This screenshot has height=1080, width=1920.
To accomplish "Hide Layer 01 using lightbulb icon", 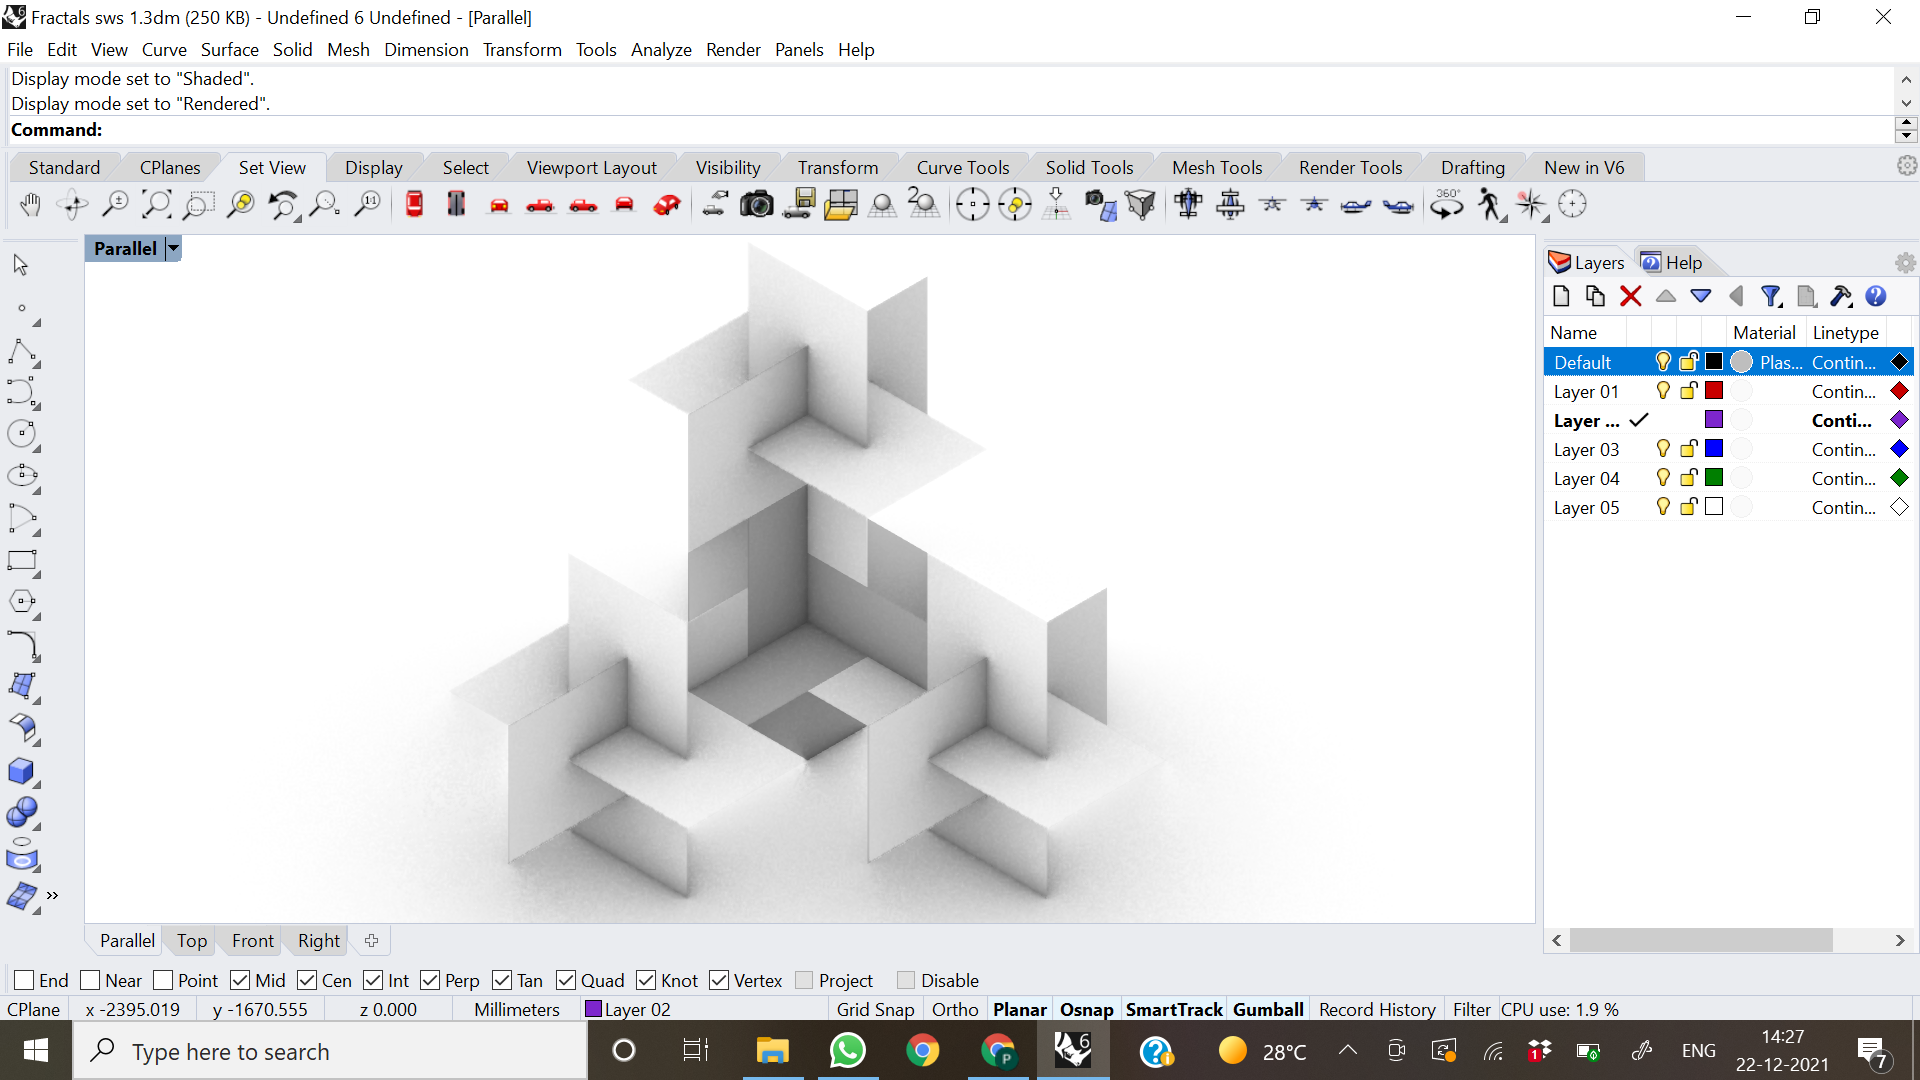I will point(1663,391).
